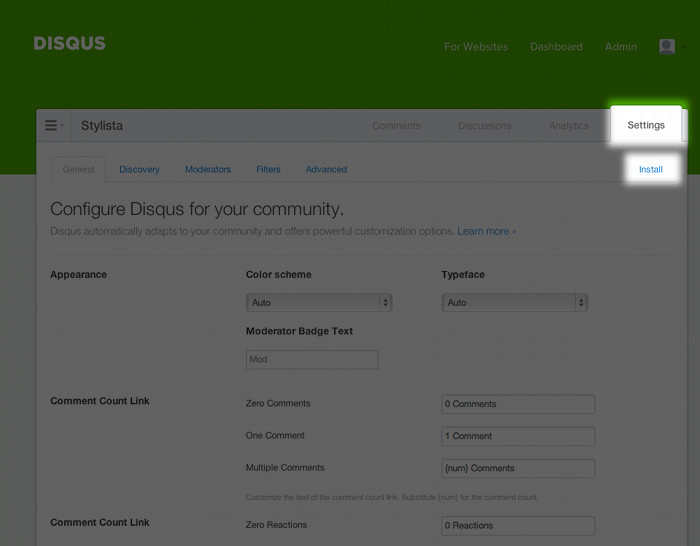Open the user avatar menu
This screenshot has height=546, width=700.
(x=672, y=46)
